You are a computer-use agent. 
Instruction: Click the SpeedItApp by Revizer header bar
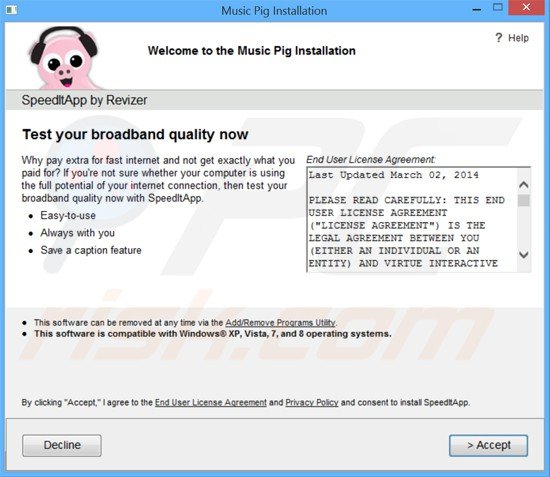point(274,100)
